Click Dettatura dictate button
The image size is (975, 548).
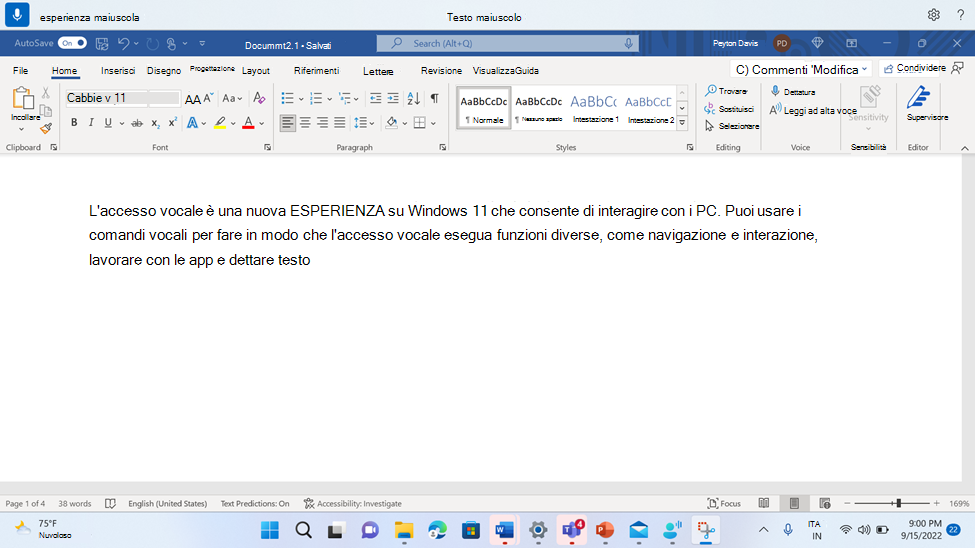[793, 91]
